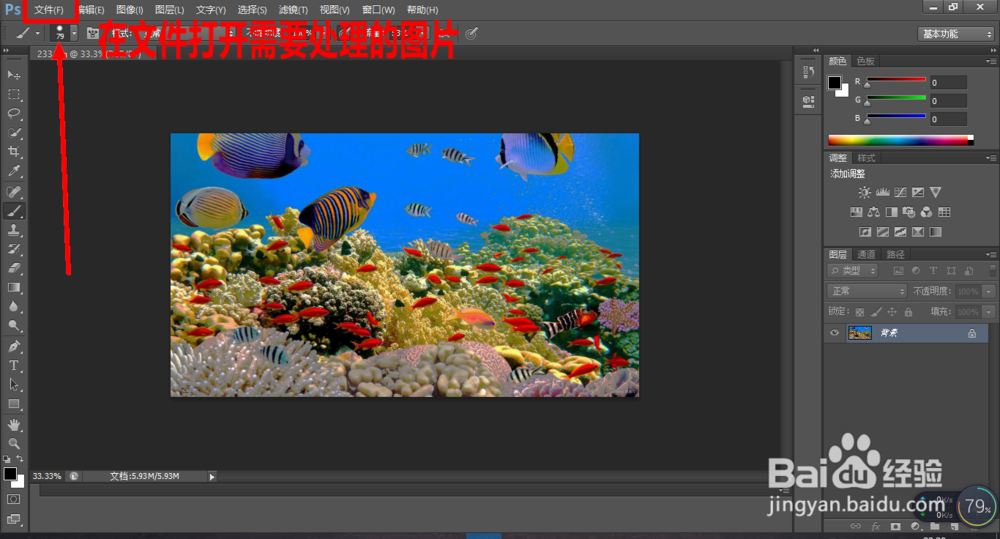Viewport: 1000px width, 539px height.
Task: Select the Eraser tool
Action: click(x=14, y=268)
